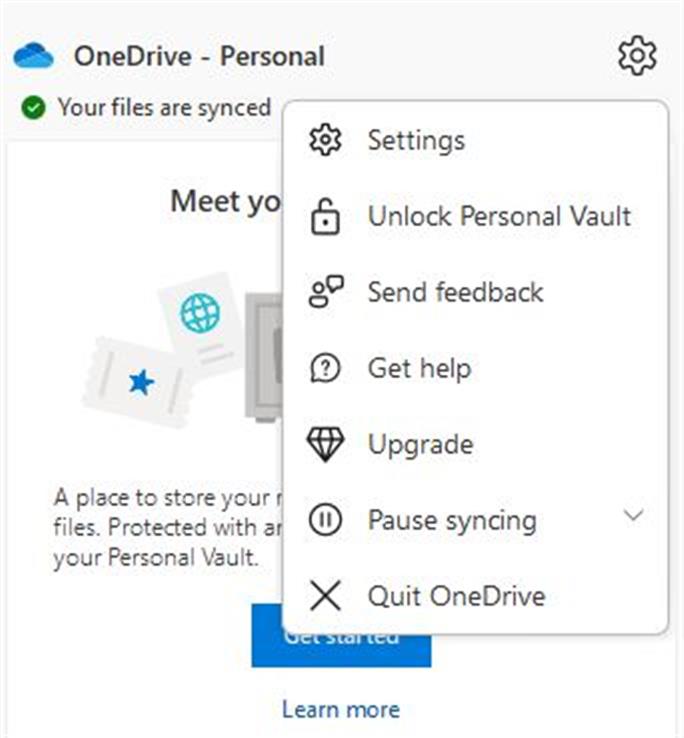This screenshot has width=684, height=738.
Task: Open the Learn more link
Action: [x=340, y=709]
